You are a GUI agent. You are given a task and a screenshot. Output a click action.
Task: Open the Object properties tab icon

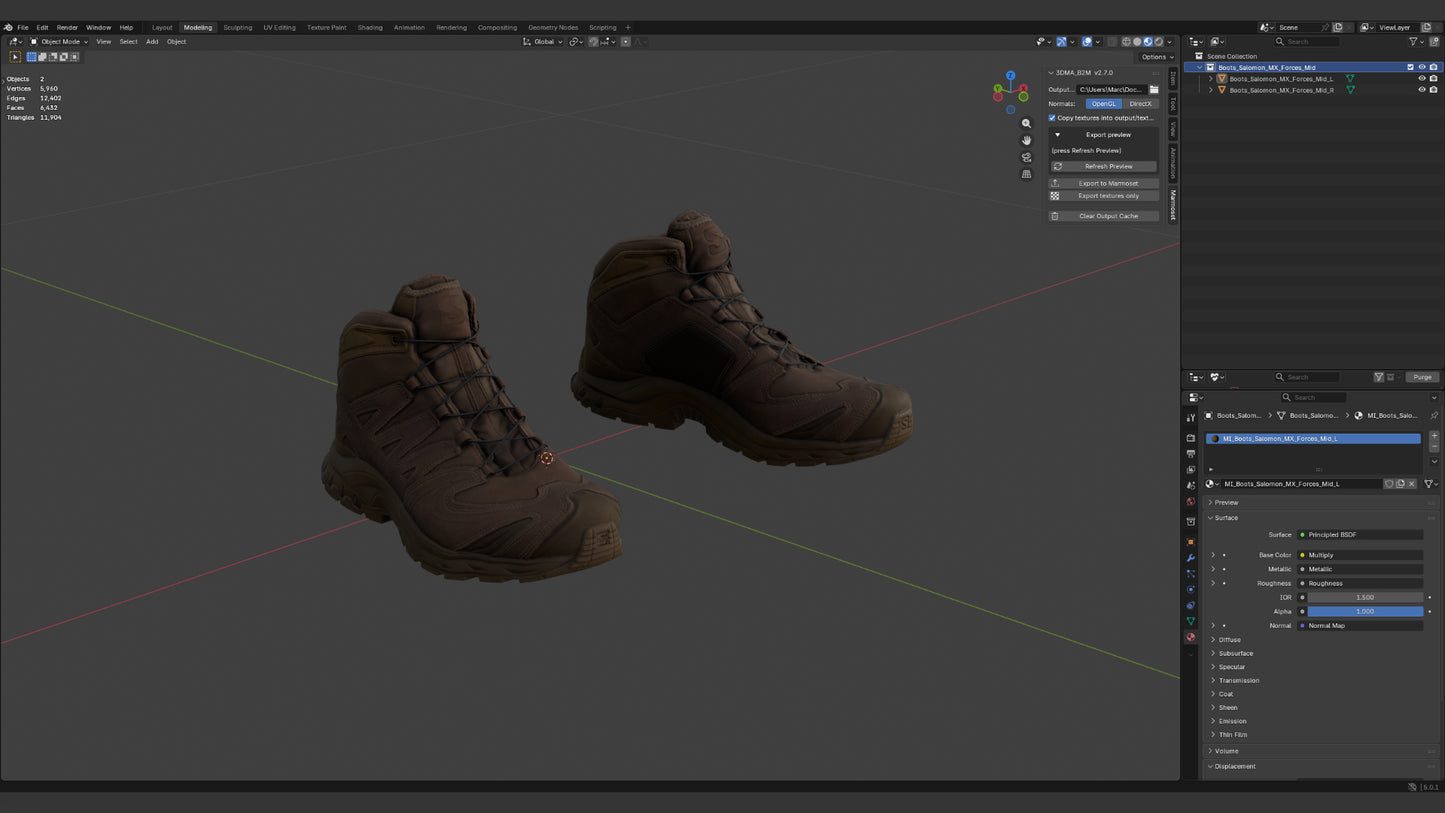coord(1191,542)
